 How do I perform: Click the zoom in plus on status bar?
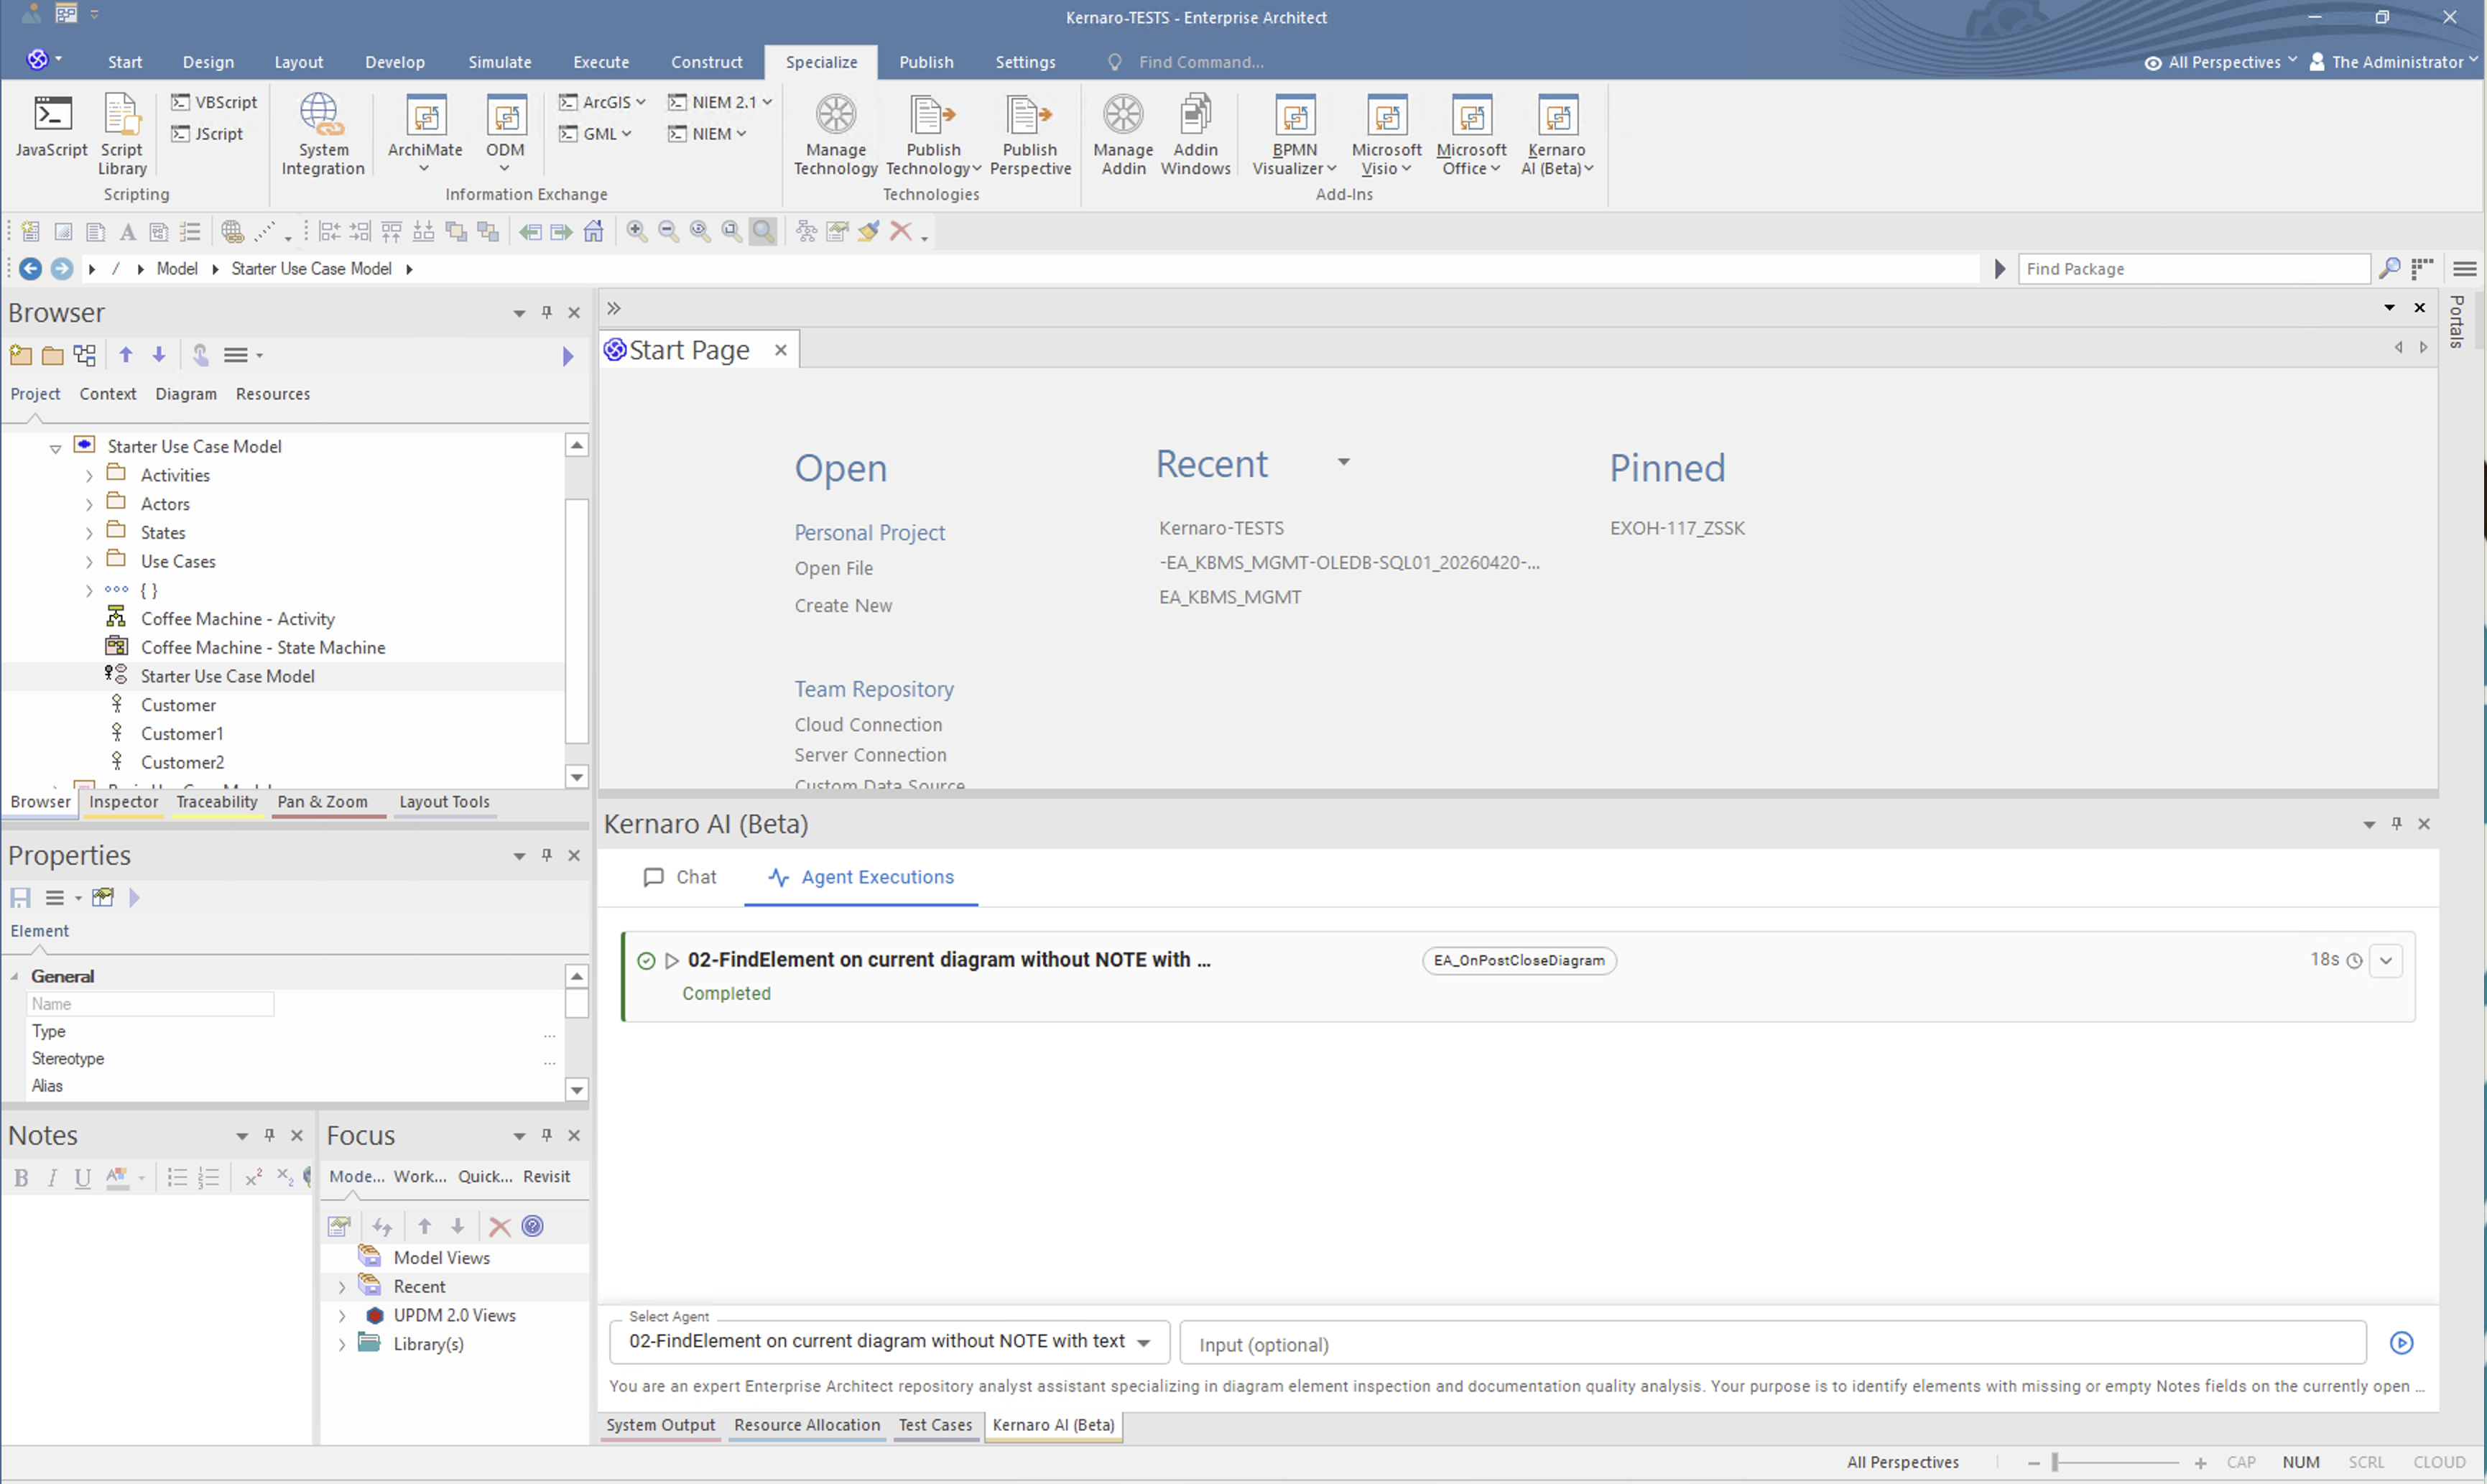coord(2200,1463)
